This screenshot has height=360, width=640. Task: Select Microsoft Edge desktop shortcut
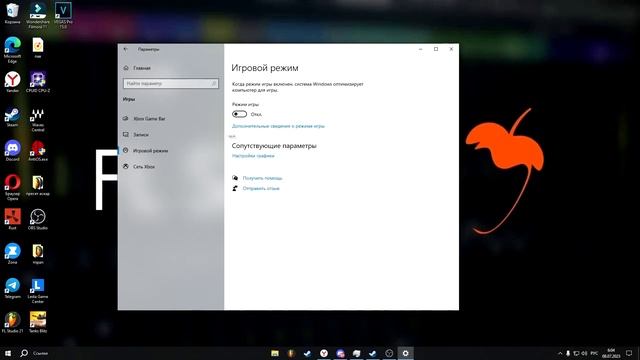coord(13,49)
